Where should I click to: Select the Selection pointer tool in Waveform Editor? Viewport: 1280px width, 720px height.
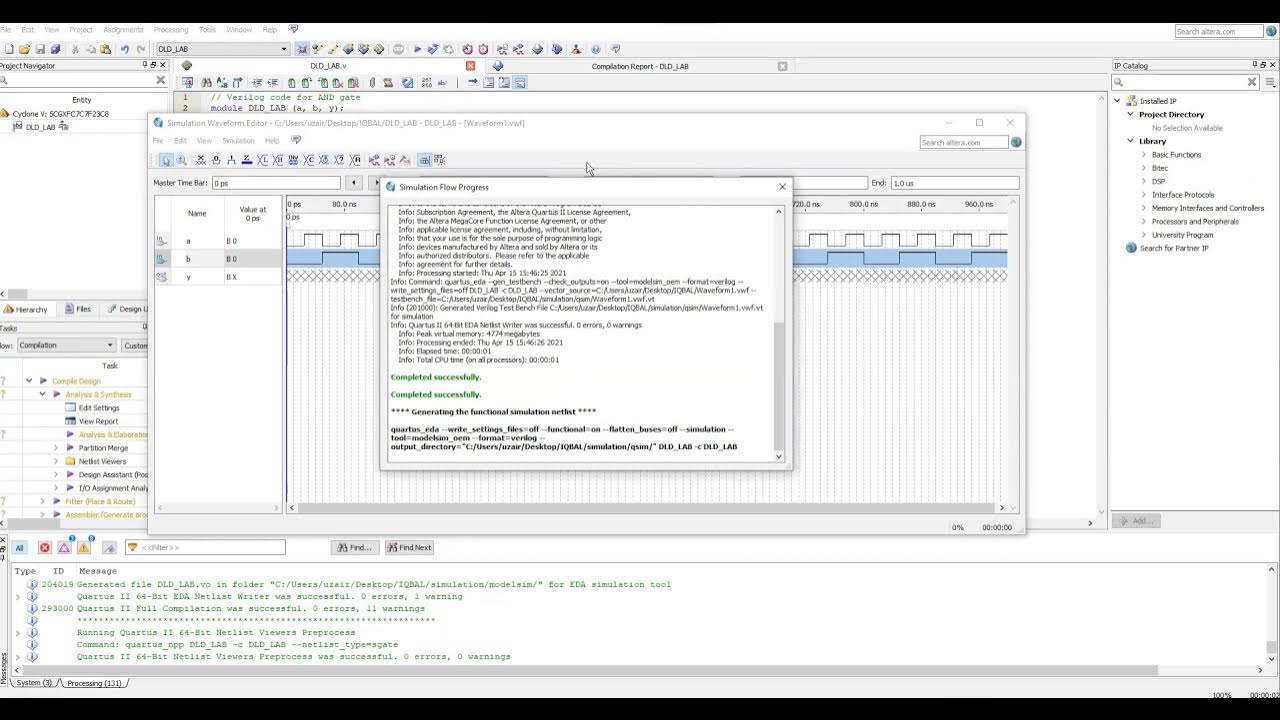pyautogui.click(x=167, y=160)
